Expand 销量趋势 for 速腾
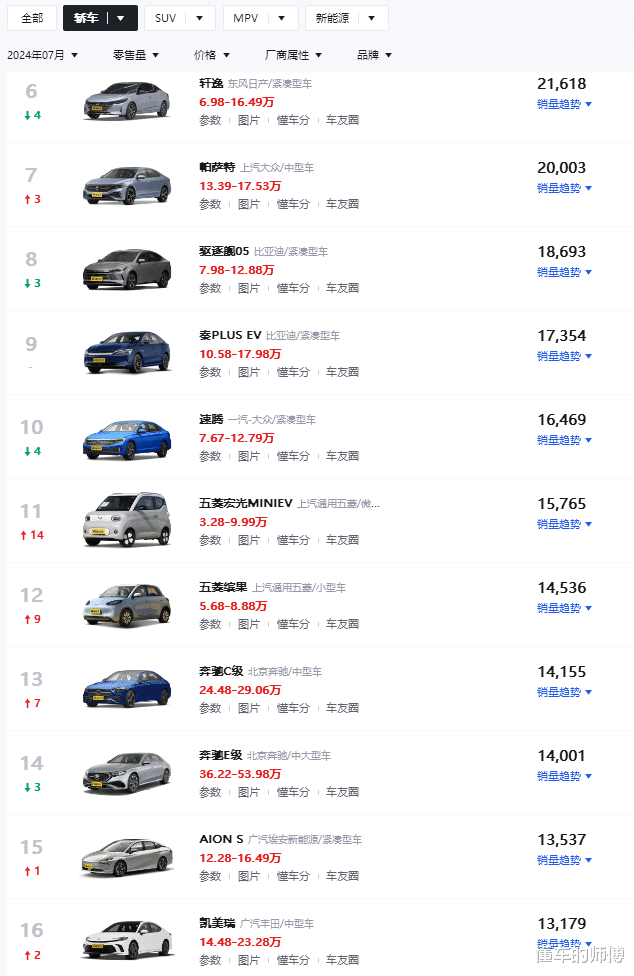 pos(564,440)
